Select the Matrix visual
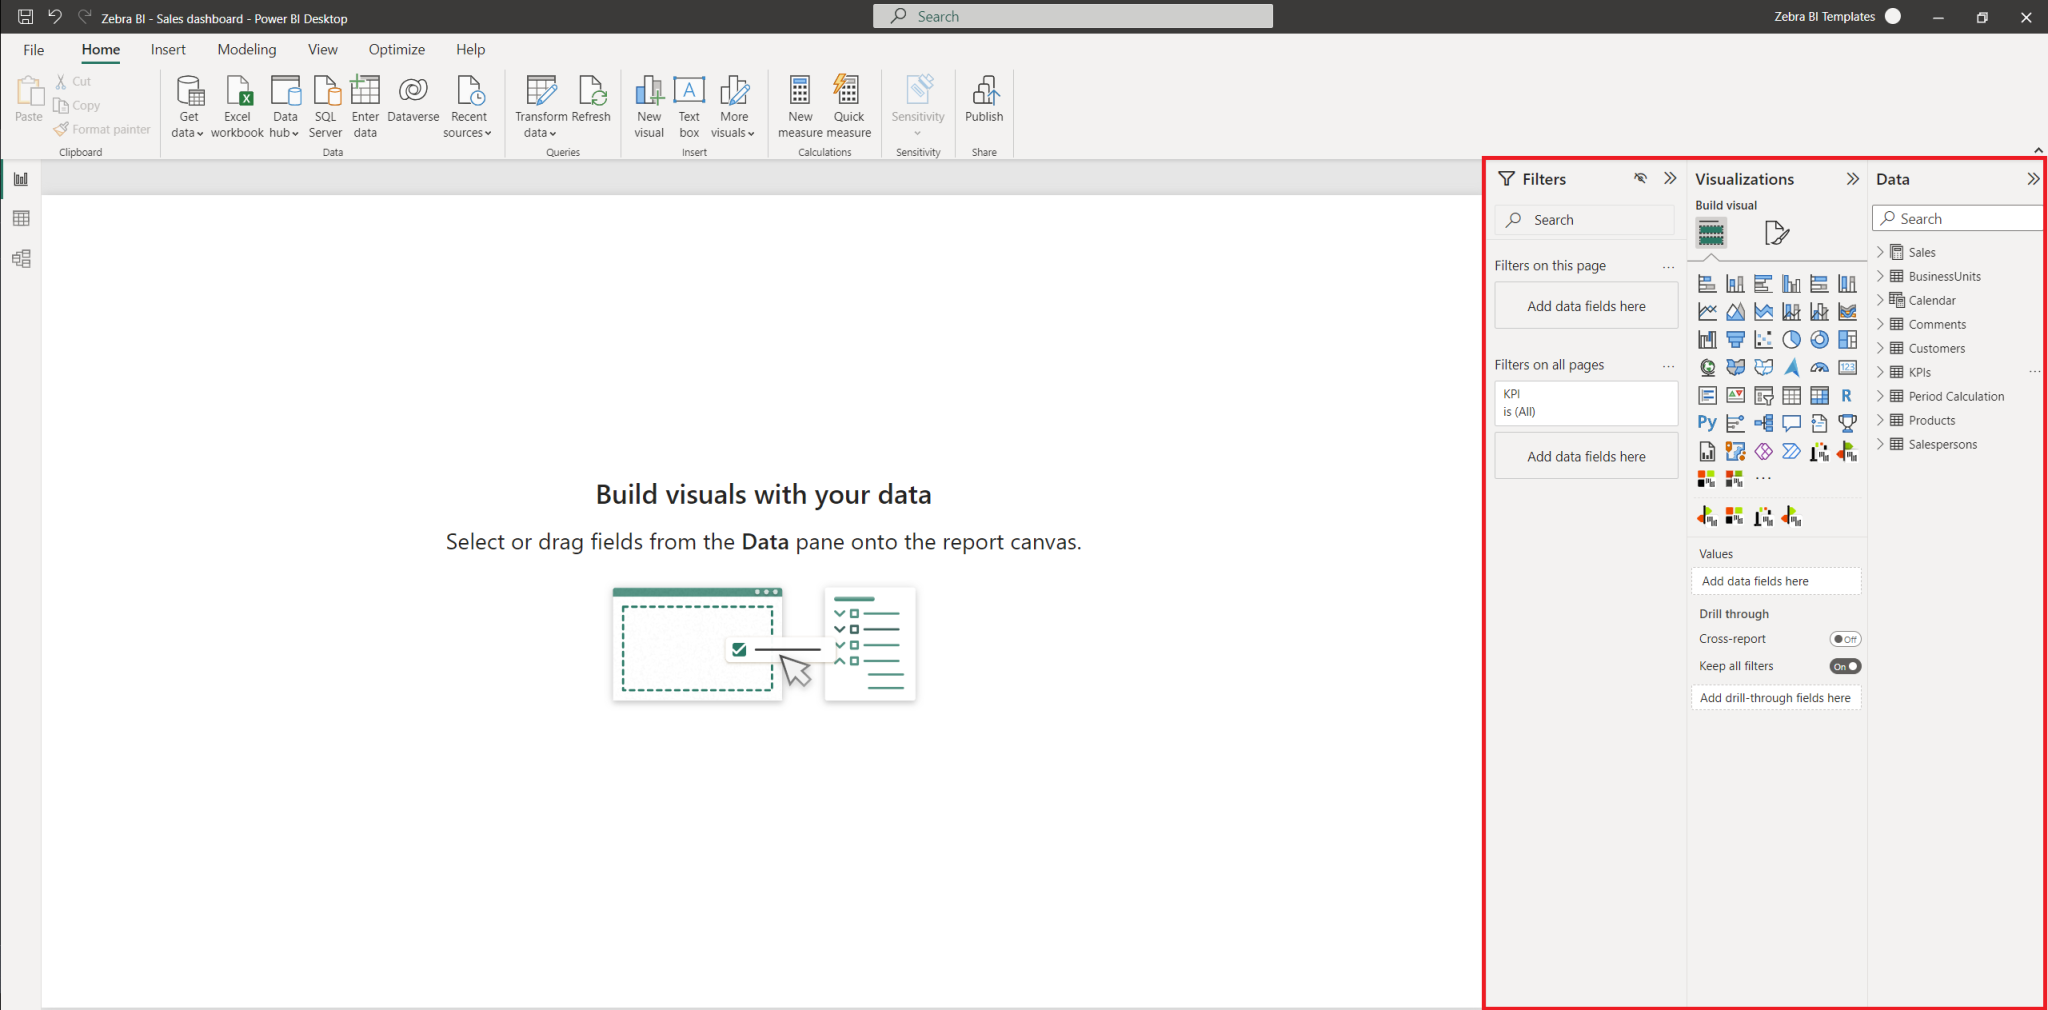Viewport: 2048px width, 1010px height. [1819, 396]
